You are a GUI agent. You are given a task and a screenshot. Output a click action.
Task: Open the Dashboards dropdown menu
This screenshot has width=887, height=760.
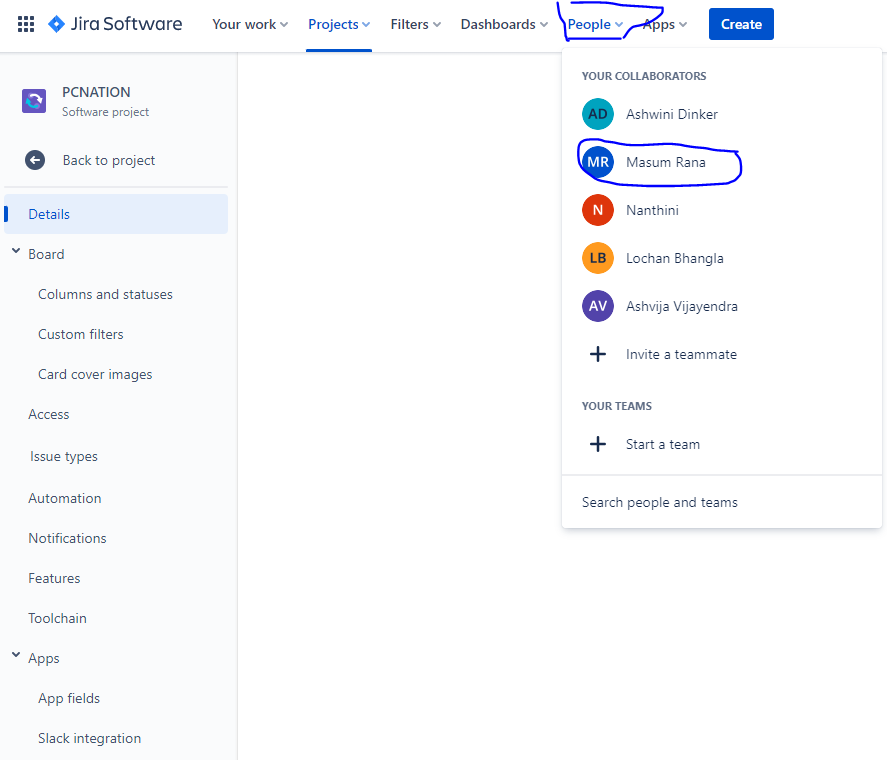[504, 24]
